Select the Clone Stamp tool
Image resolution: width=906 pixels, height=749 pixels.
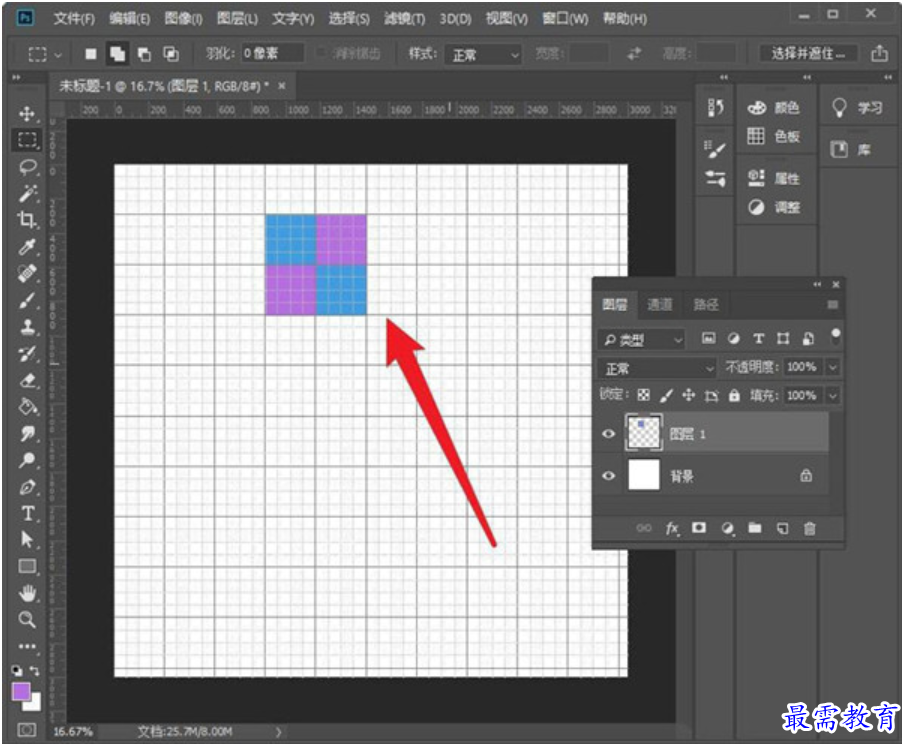[x=27, y=327]
